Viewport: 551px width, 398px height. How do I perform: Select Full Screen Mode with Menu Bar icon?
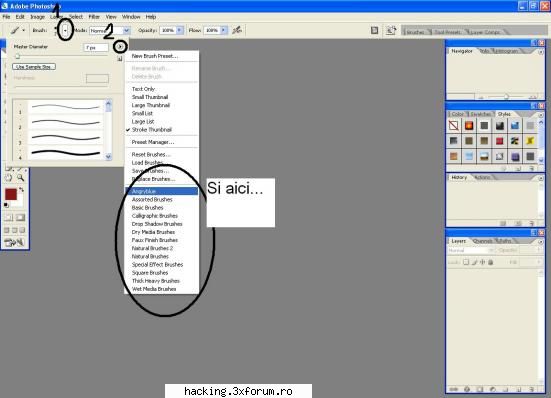pos(14,230)
